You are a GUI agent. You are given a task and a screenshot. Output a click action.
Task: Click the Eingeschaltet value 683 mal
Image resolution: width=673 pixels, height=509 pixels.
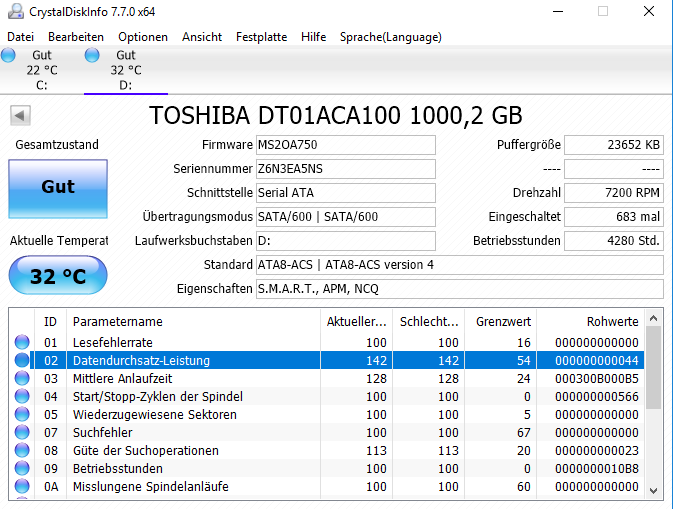click(614, 217)
